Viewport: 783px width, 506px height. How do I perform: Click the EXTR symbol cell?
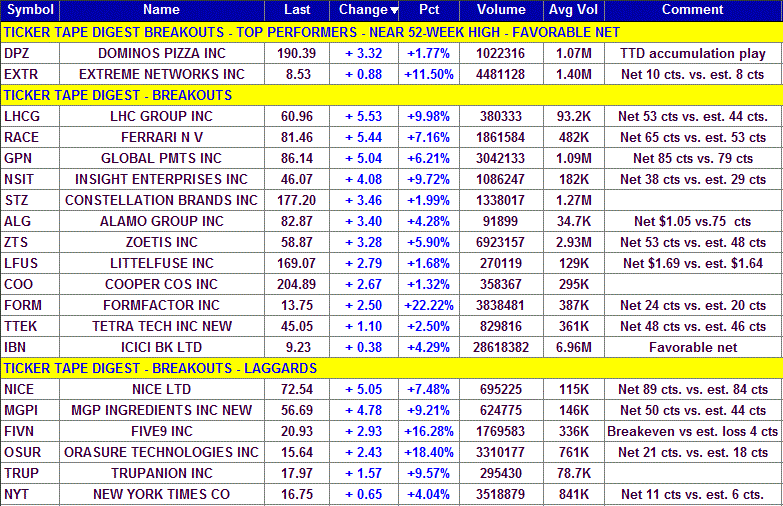(30, 74)
